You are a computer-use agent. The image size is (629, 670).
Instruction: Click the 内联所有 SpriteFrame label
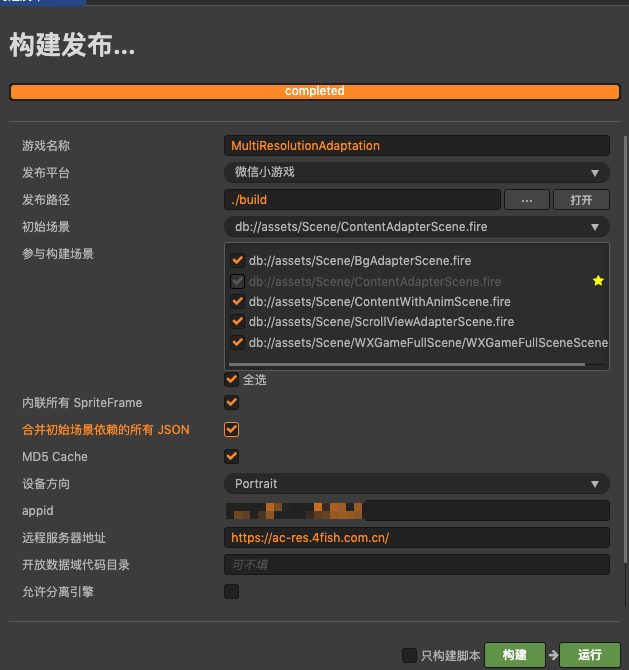pos(82,403)
